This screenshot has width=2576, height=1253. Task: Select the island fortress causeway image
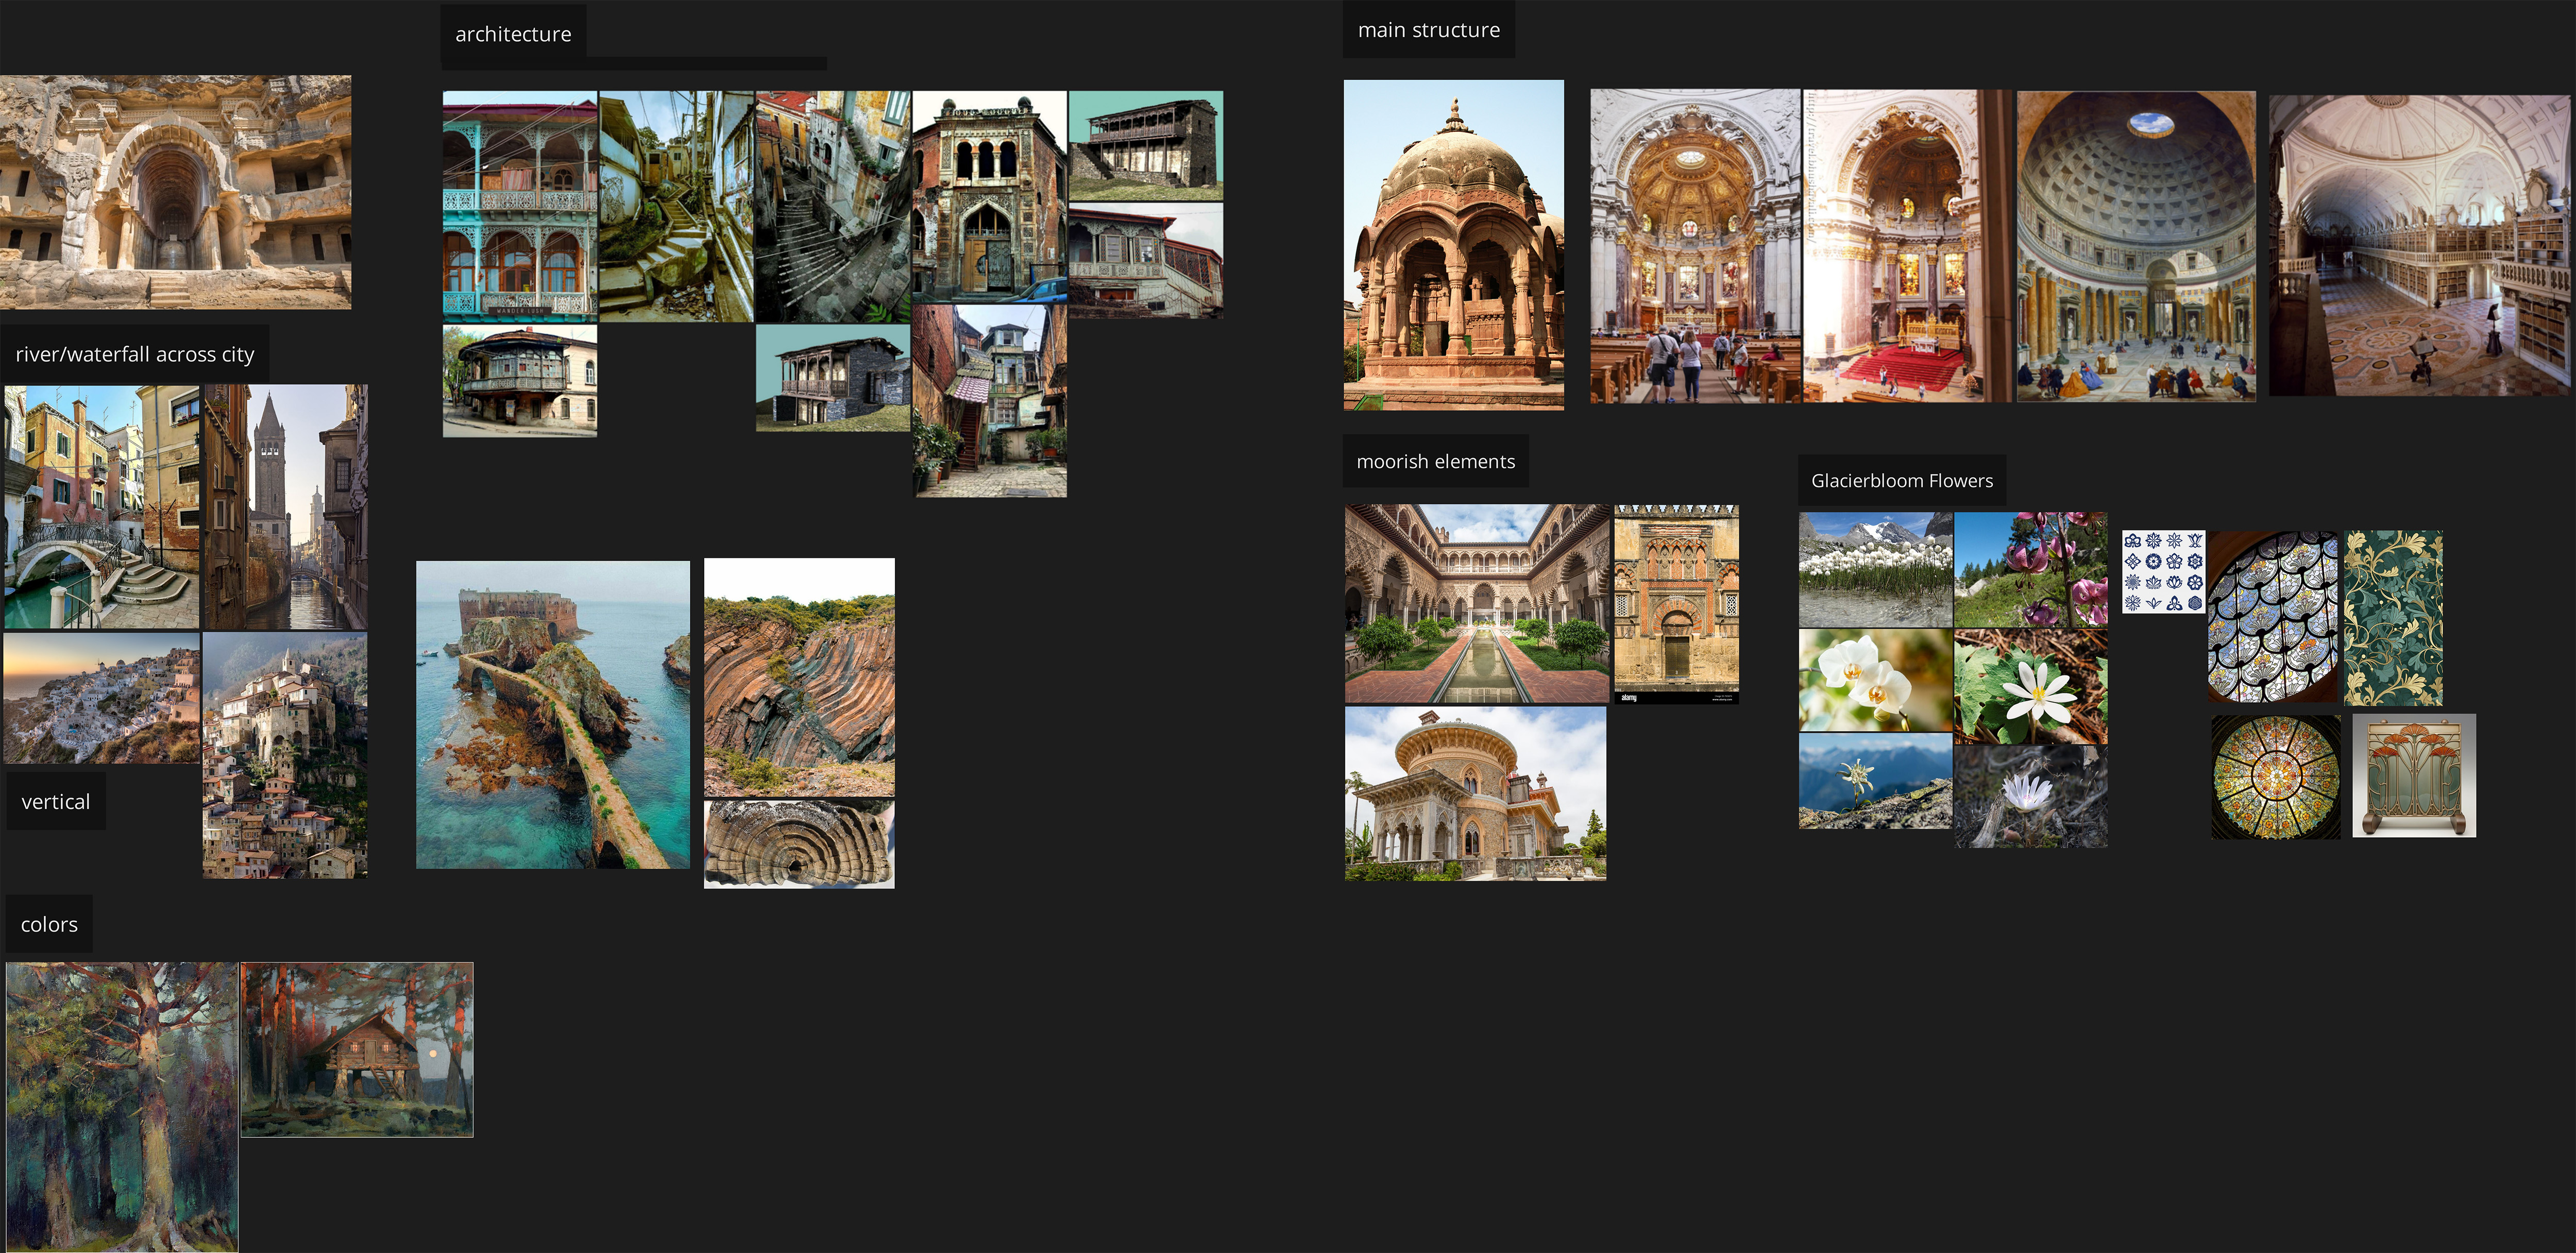553,714
